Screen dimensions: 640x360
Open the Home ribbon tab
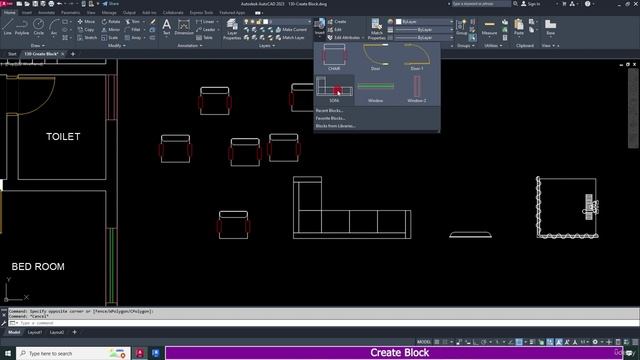(9, 13)
